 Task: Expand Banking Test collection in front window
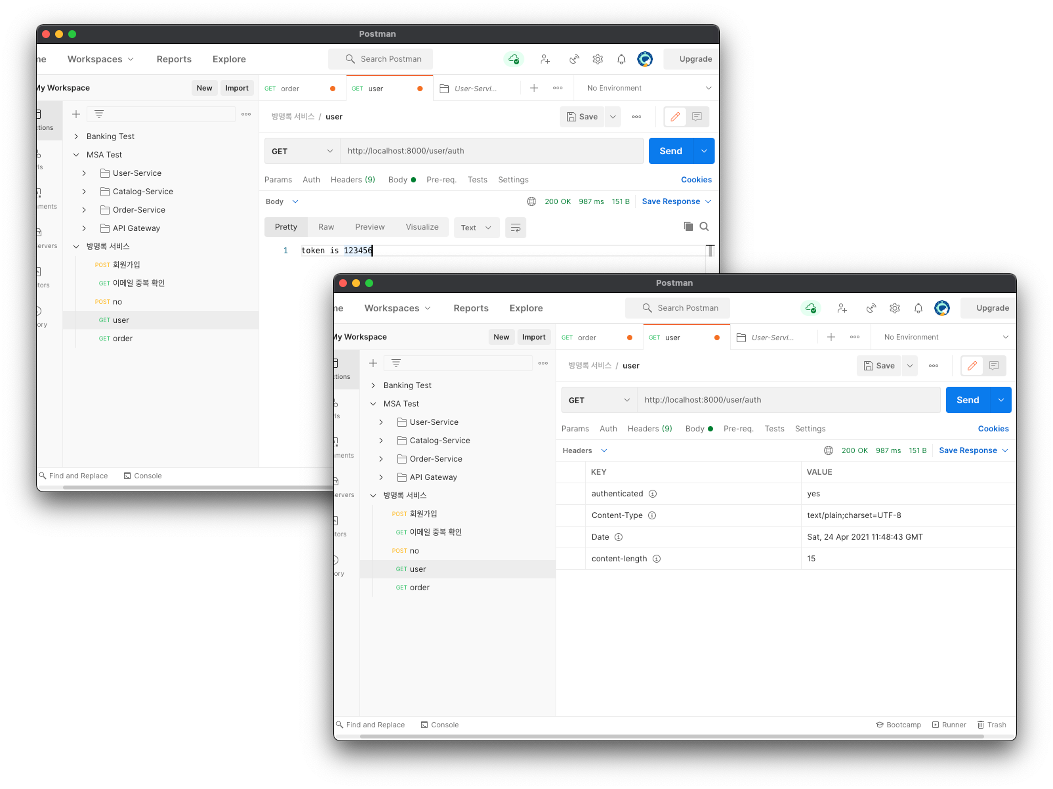[x=373, y=385]
